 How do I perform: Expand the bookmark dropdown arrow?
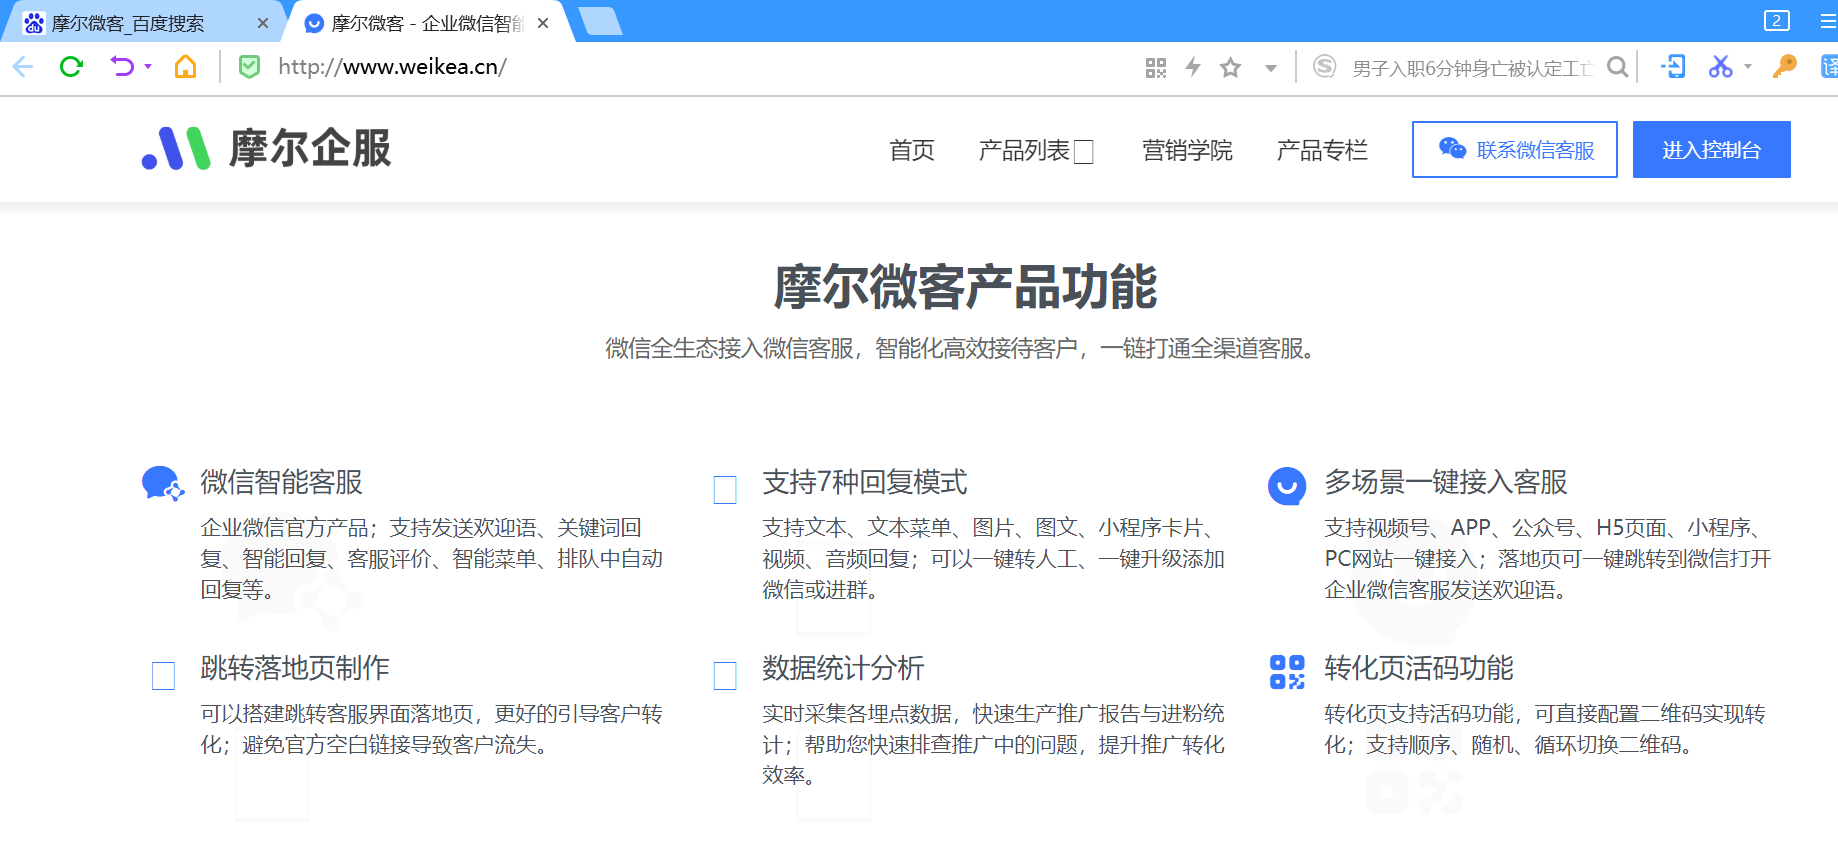pos(1271,68)
